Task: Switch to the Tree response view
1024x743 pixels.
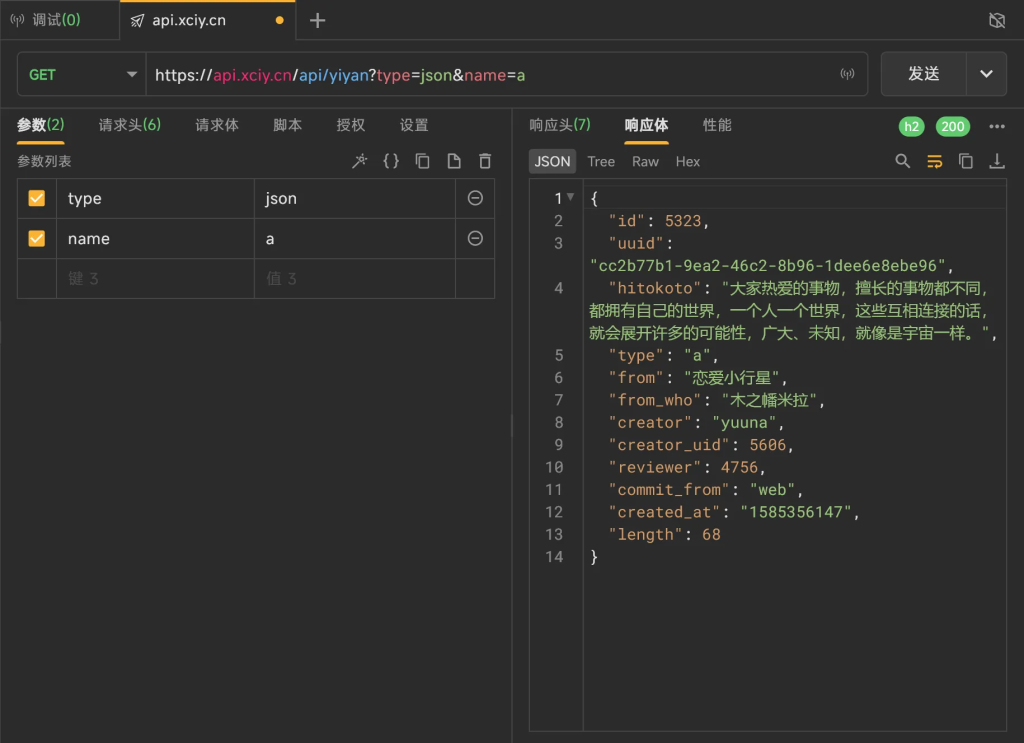Action: [601, 161]
